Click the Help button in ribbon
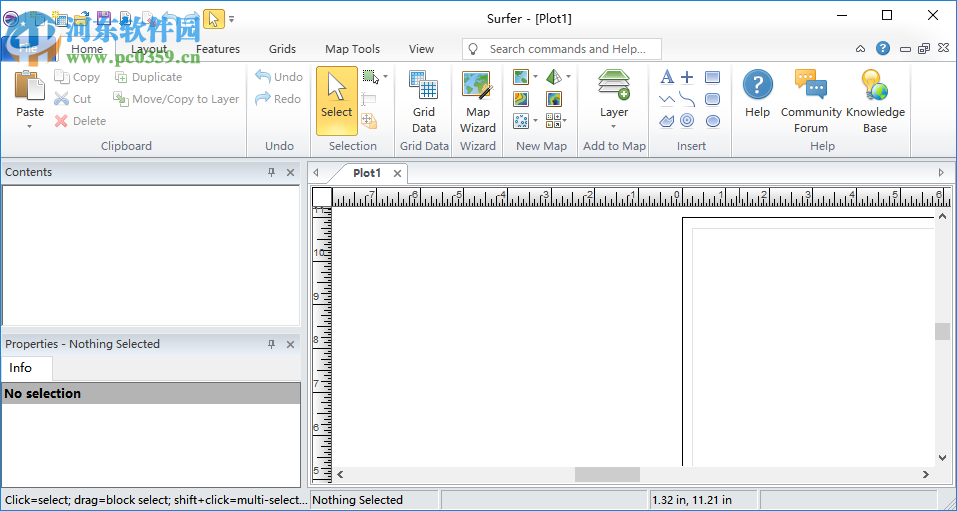The width and height of the screenshot is (957, 511). click(757, 95)
